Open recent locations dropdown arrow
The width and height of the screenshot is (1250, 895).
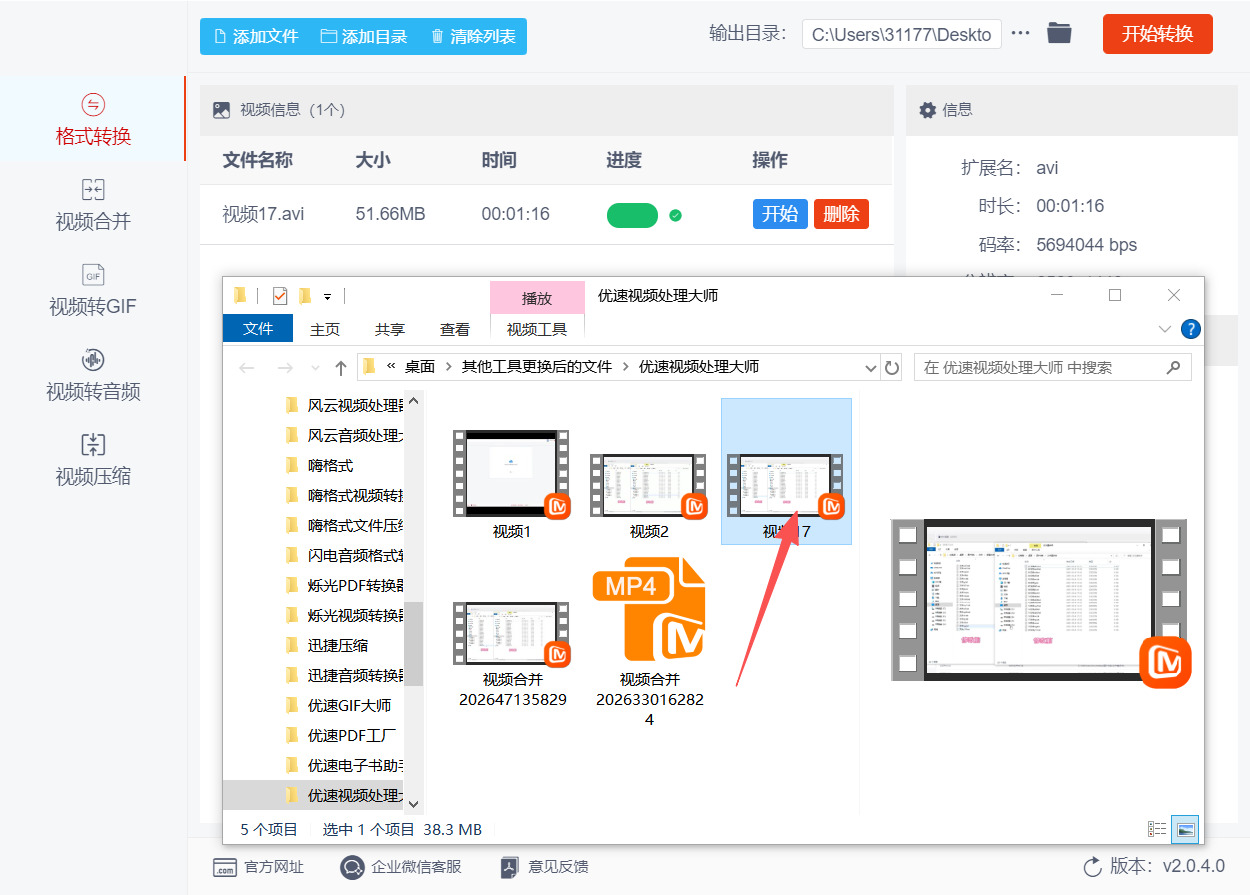click(316, 368)
